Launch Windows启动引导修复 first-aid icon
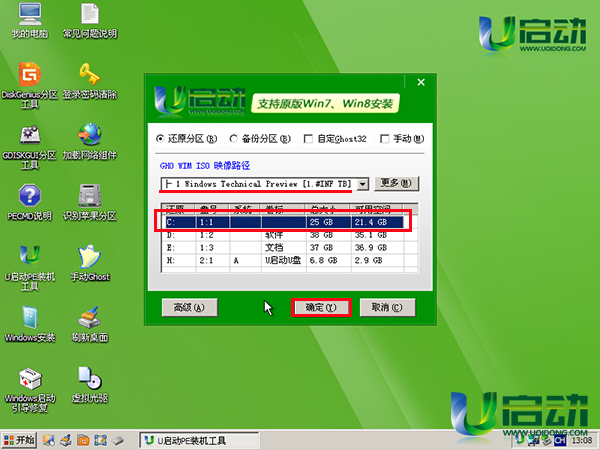600x450 pixels. pos(30,390)
